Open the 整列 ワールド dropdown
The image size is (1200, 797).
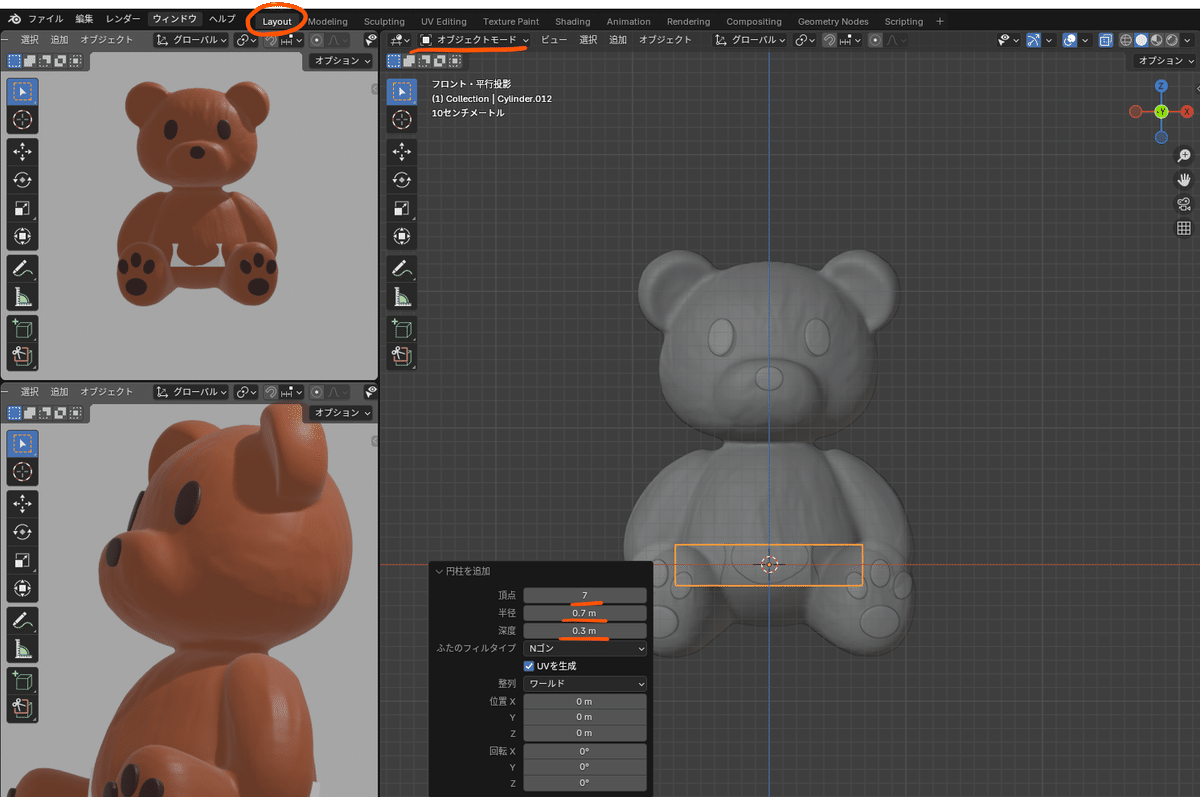coord(585,684)
